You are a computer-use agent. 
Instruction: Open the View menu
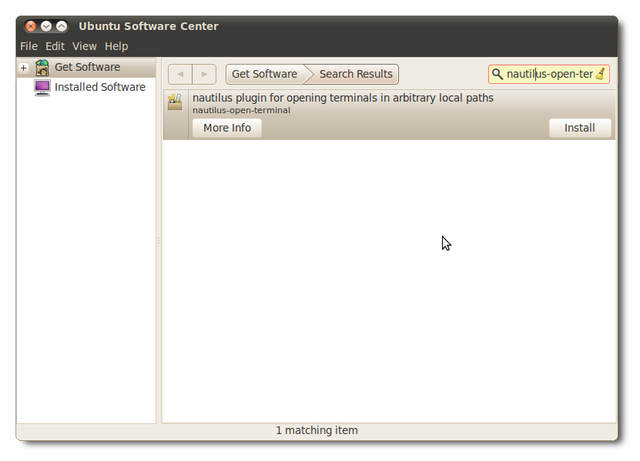tap(84, 46)
